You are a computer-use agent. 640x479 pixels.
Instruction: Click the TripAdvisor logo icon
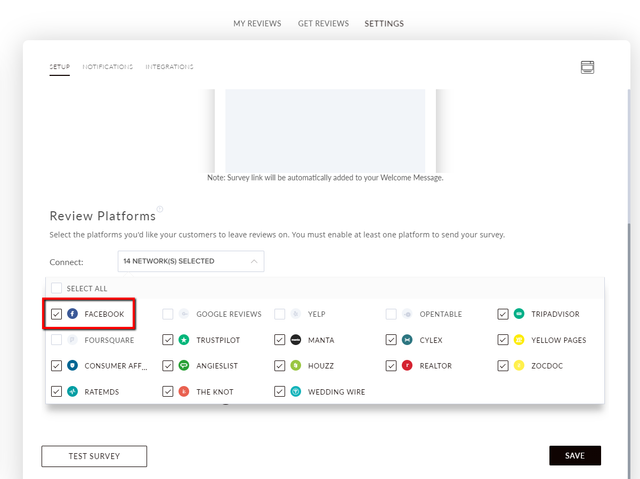pyautogui.click(x=519, y=314)
